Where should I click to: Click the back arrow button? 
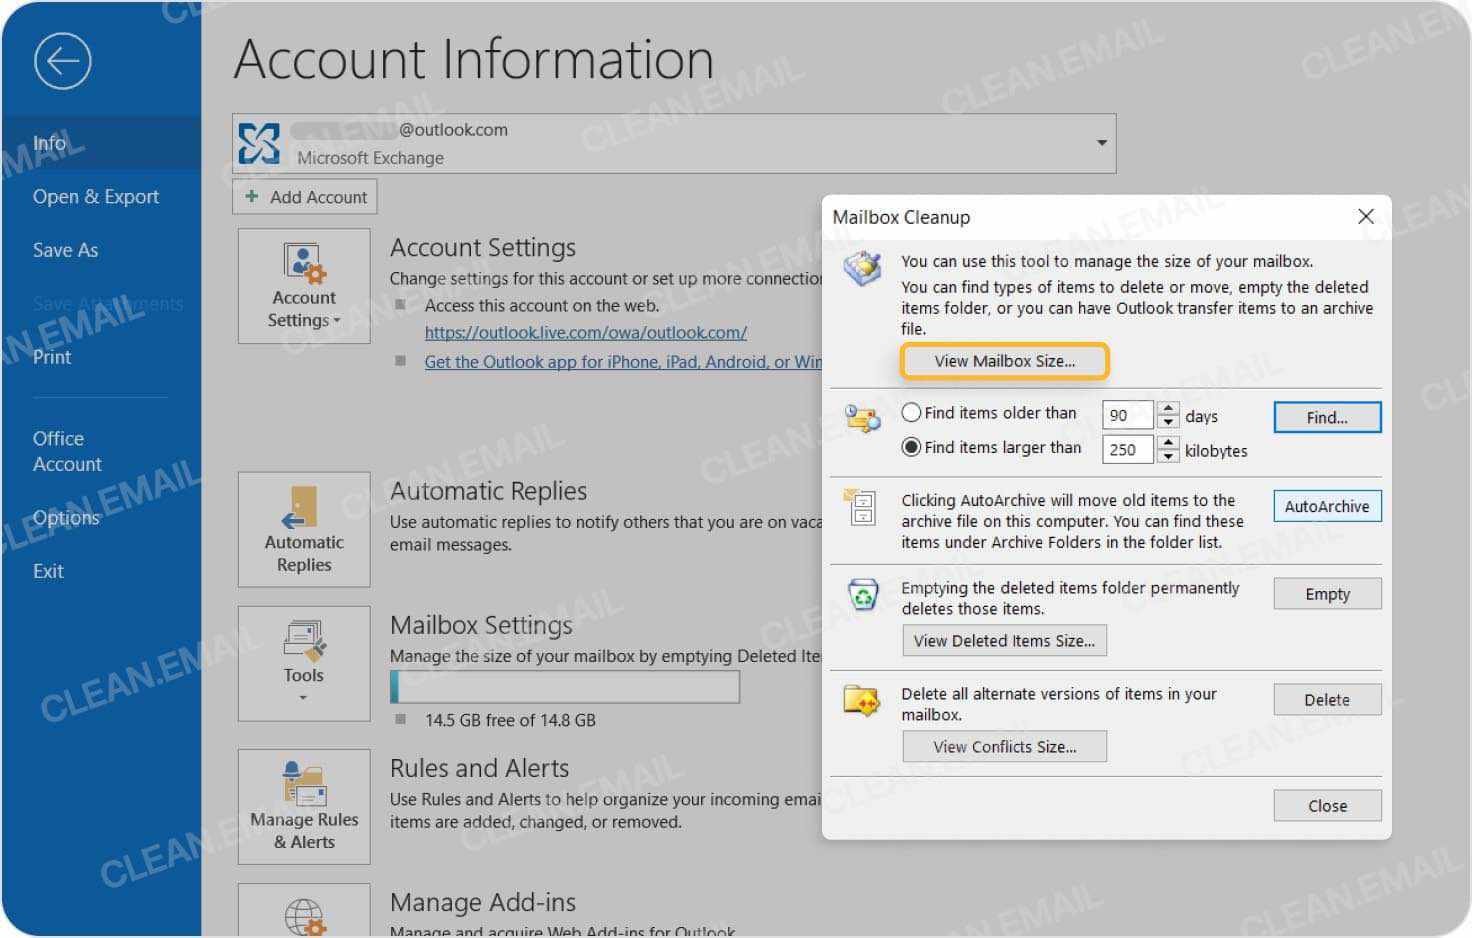(61, 61)
